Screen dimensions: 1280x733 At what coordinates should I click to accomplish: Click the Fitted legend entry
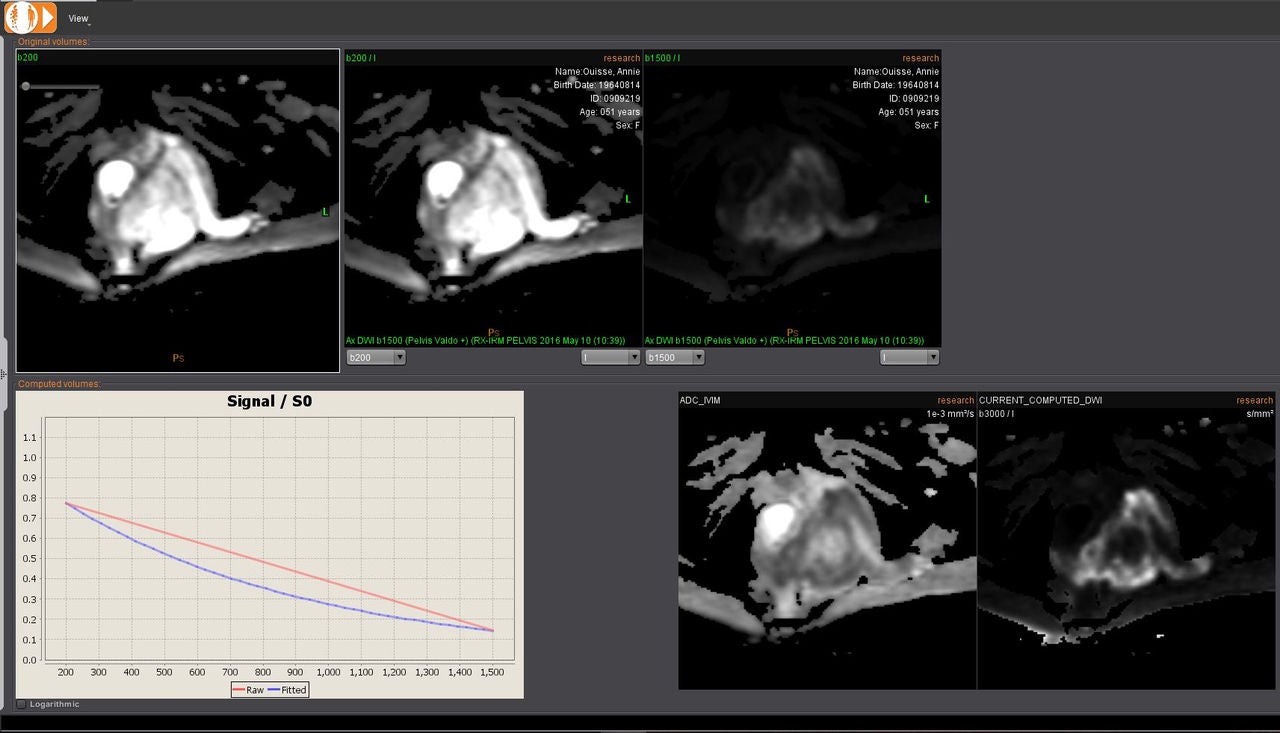287,690
